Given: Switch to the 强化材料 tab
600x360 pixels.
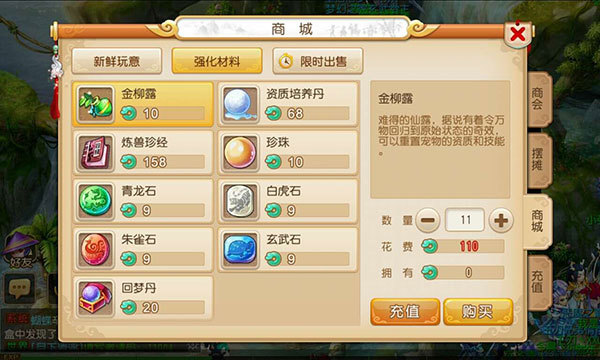Looking at the screenshot, I should pyautogui.click(x=217, y=61).
